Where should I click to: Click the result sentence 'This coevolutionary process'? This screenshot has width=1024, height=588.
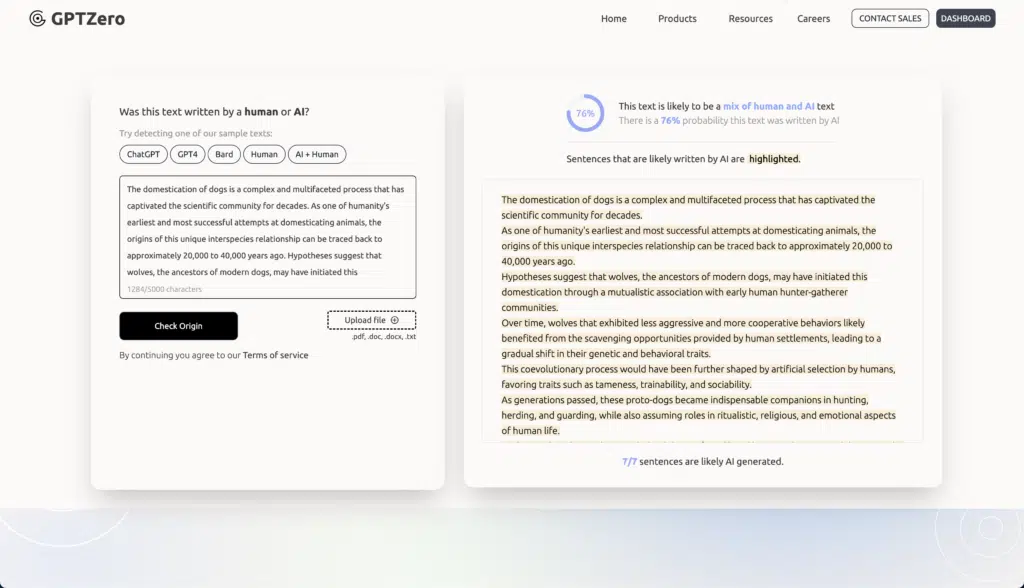[698, 377]
